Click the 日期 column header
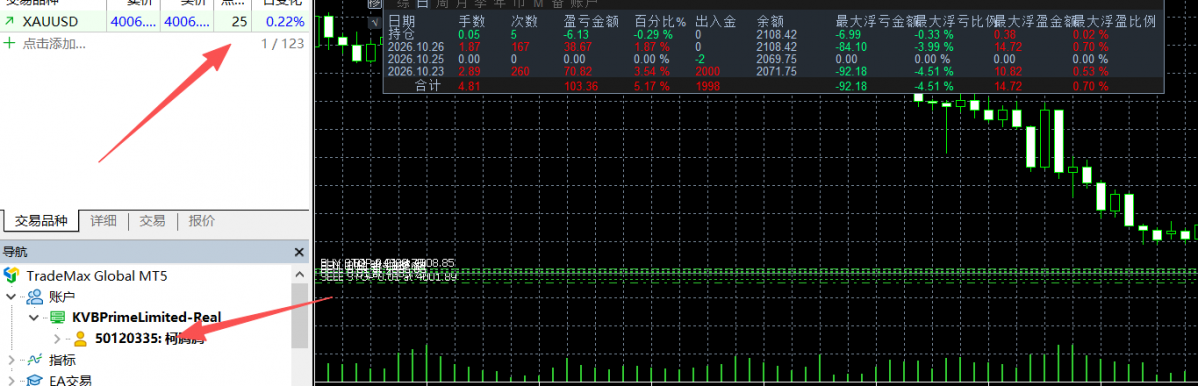 tap(402, 21)
